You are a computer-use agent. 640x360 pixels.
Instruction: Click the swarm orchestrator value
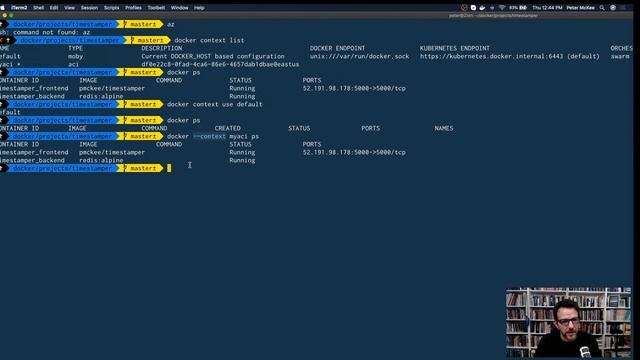(620, 56)
